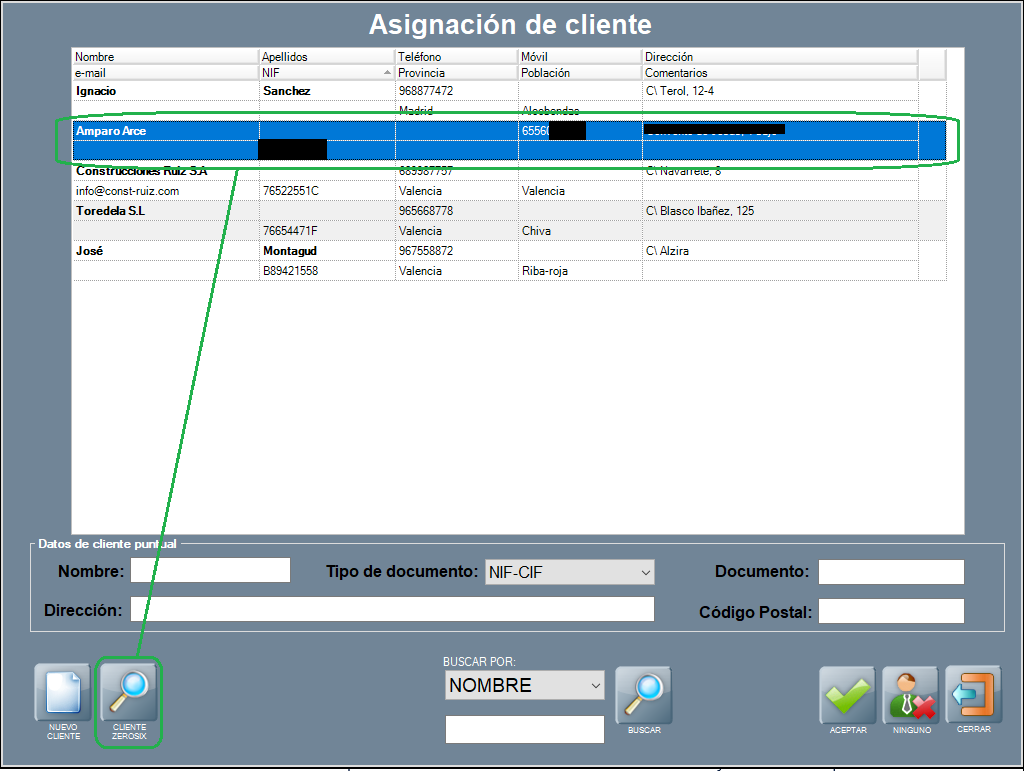Click the search text box under Buscar por
Image resolution: width=1024 pixels, height=771 pixels.
coord(524,730)
